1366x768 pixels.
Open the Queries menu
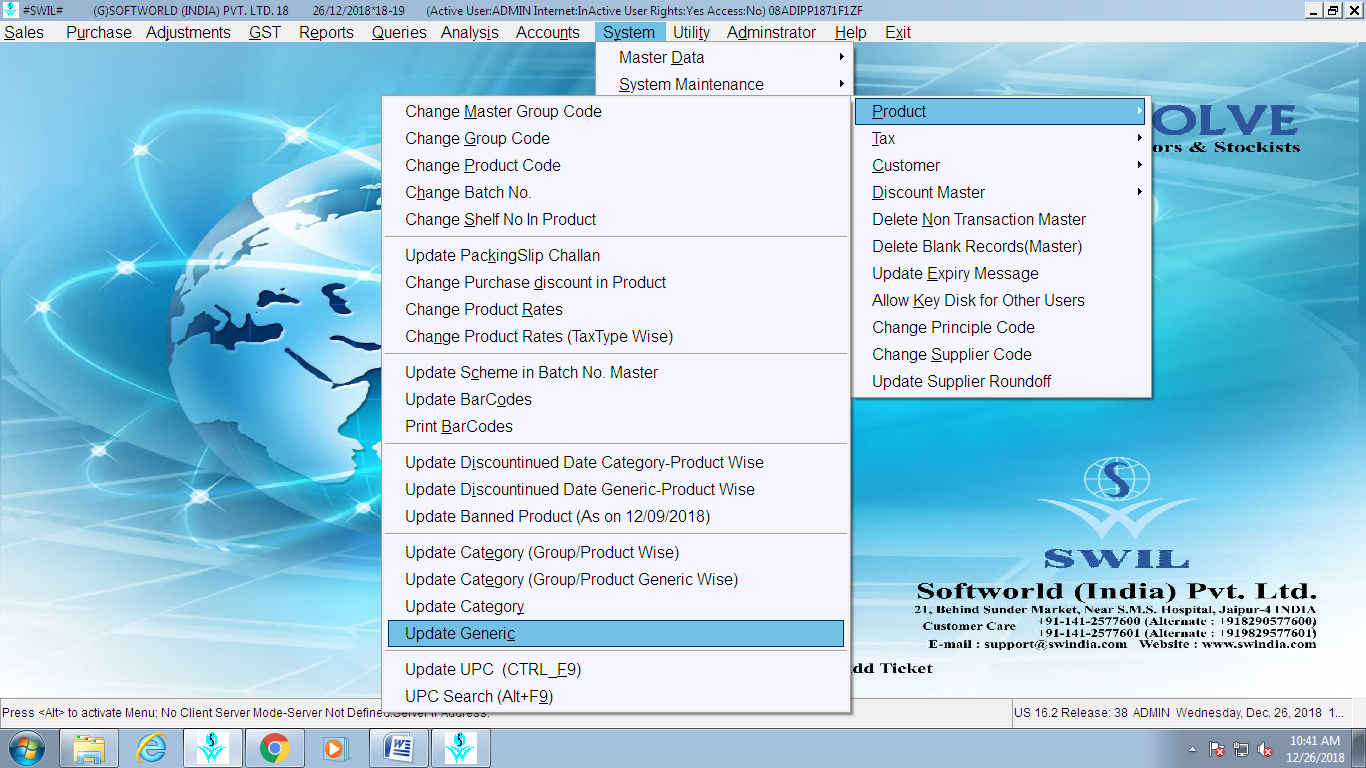[x=400, y=32]
